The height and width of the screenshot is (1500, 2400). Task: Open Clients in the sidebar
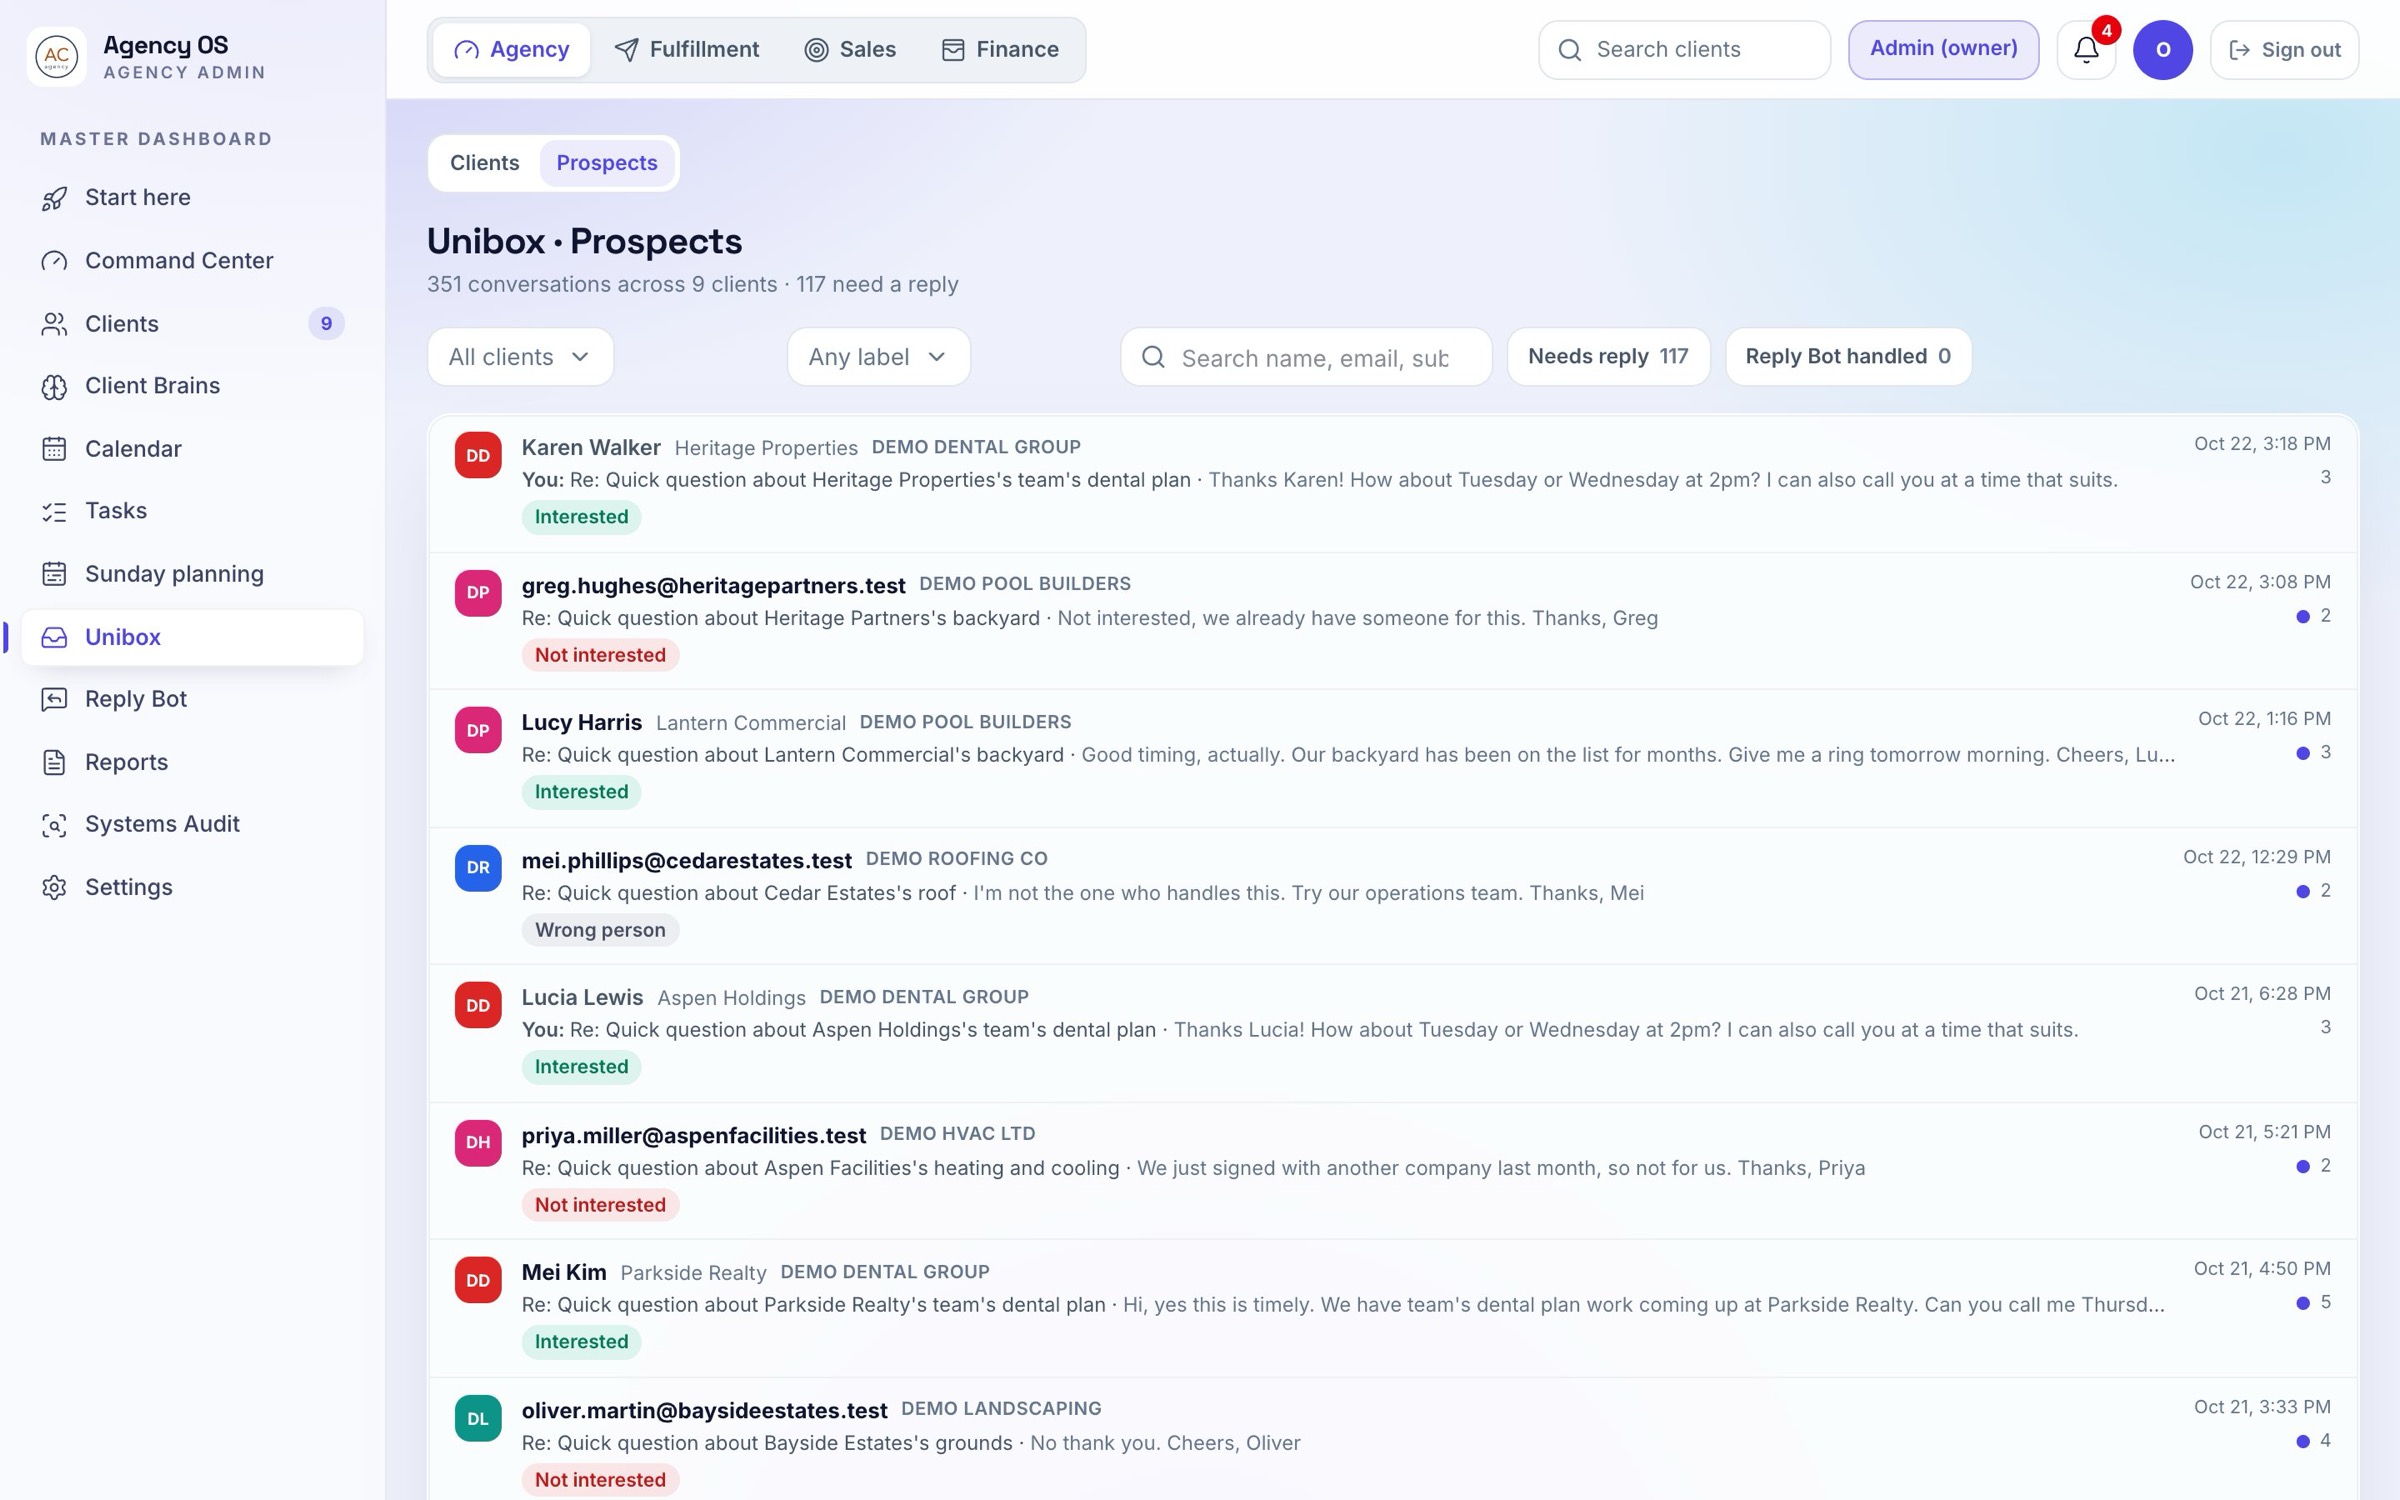click(x=192, y=324)
